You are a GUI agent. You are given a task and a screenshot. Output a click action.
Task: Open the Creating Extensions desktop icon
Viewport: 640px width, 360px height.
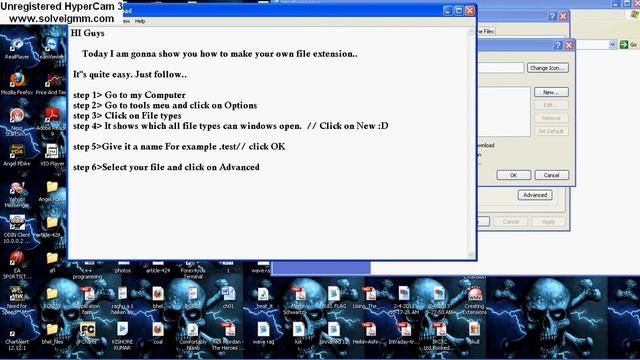474,294
